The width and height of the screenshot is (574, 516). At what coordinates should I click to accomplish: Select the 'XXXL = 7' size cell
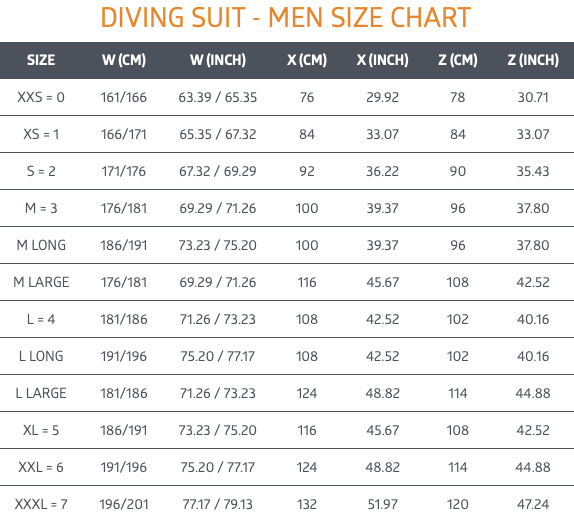pos(41,504)
